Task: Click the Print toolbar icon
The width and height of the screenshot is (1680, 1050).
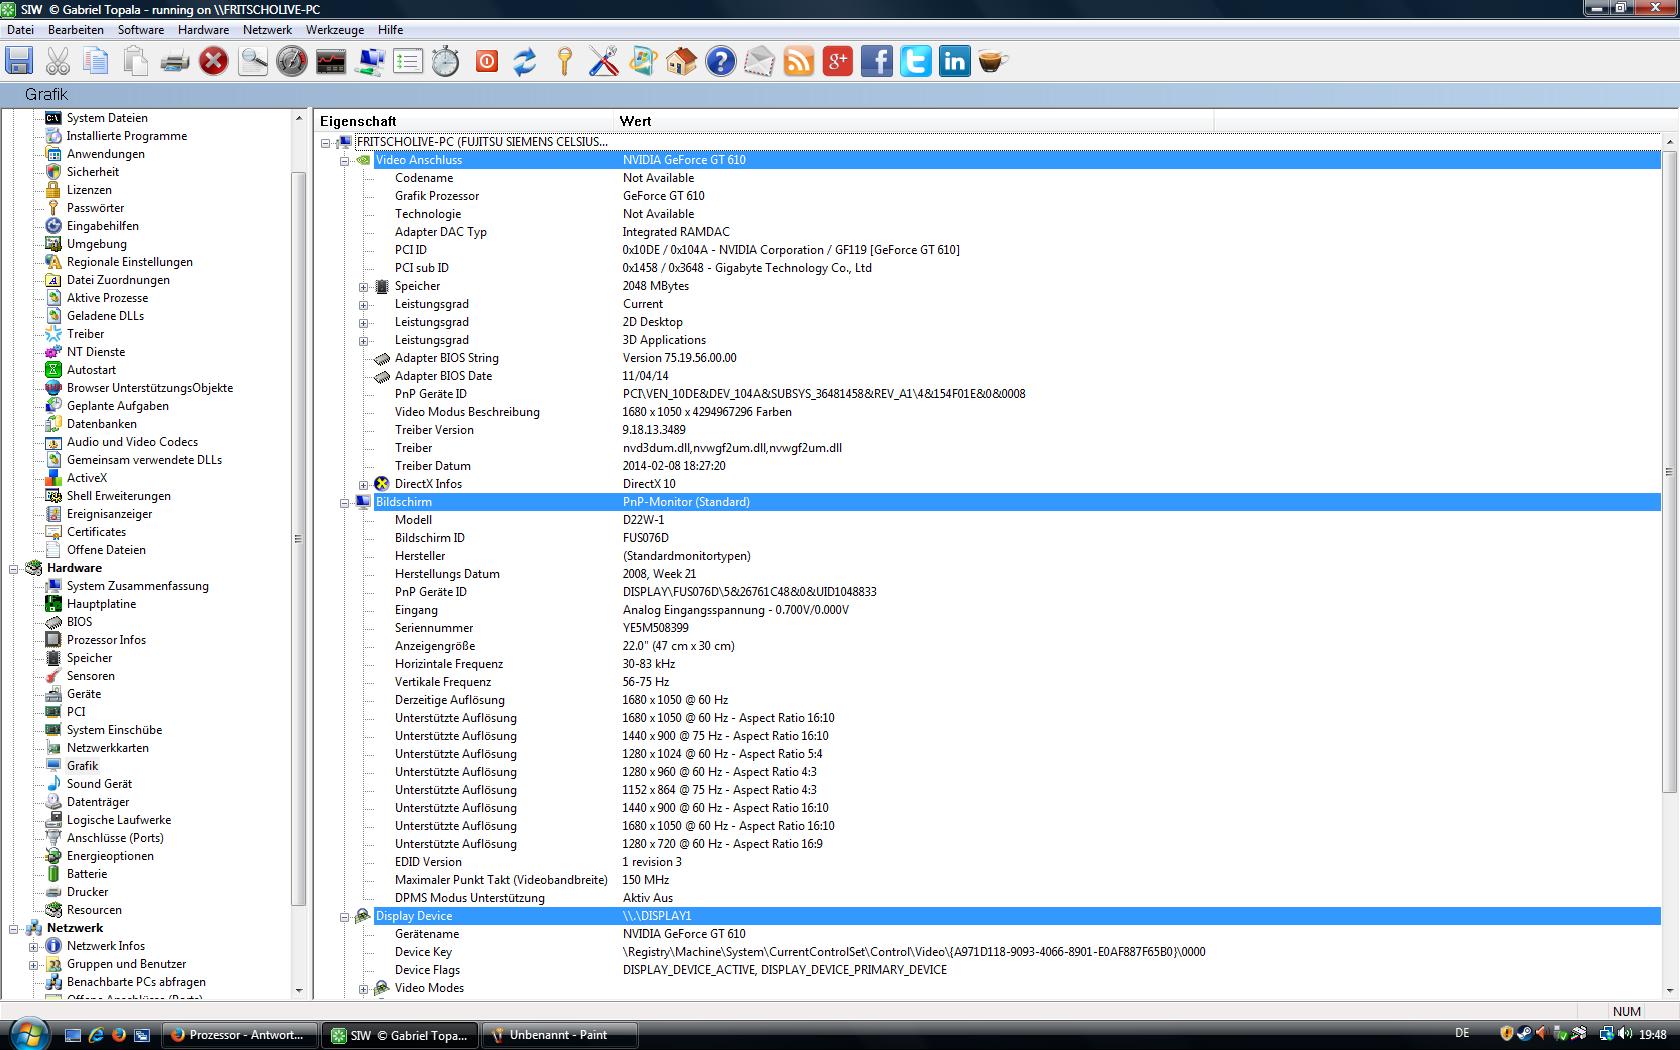Action: 175,61
